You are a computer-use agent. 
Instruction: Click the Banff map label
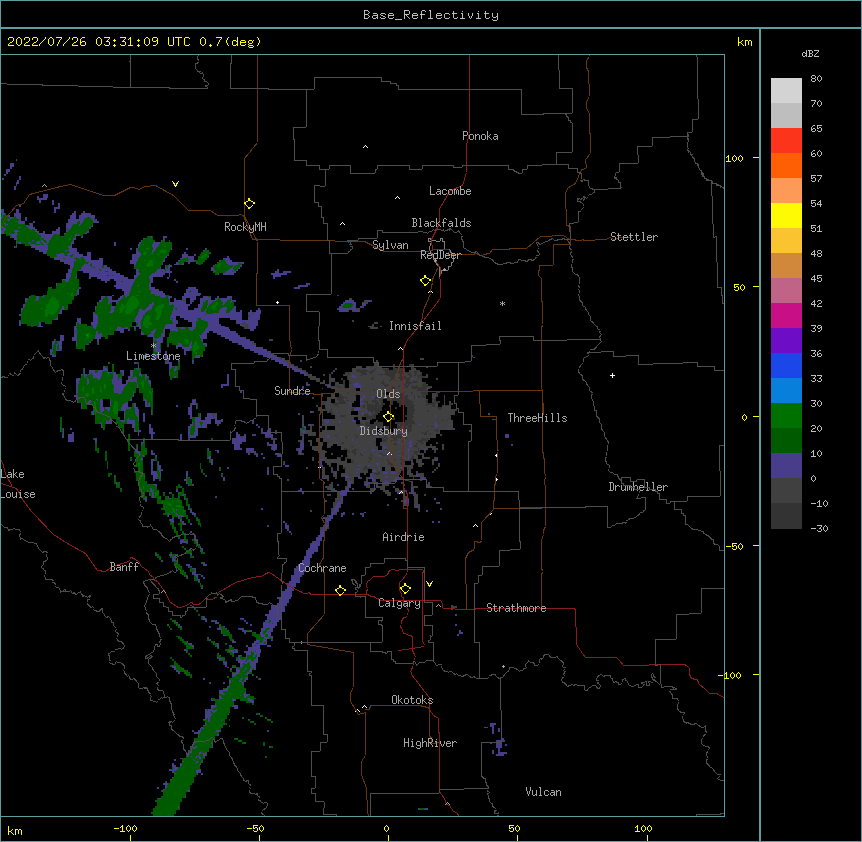pyautogui.click(x=124, y=567)
